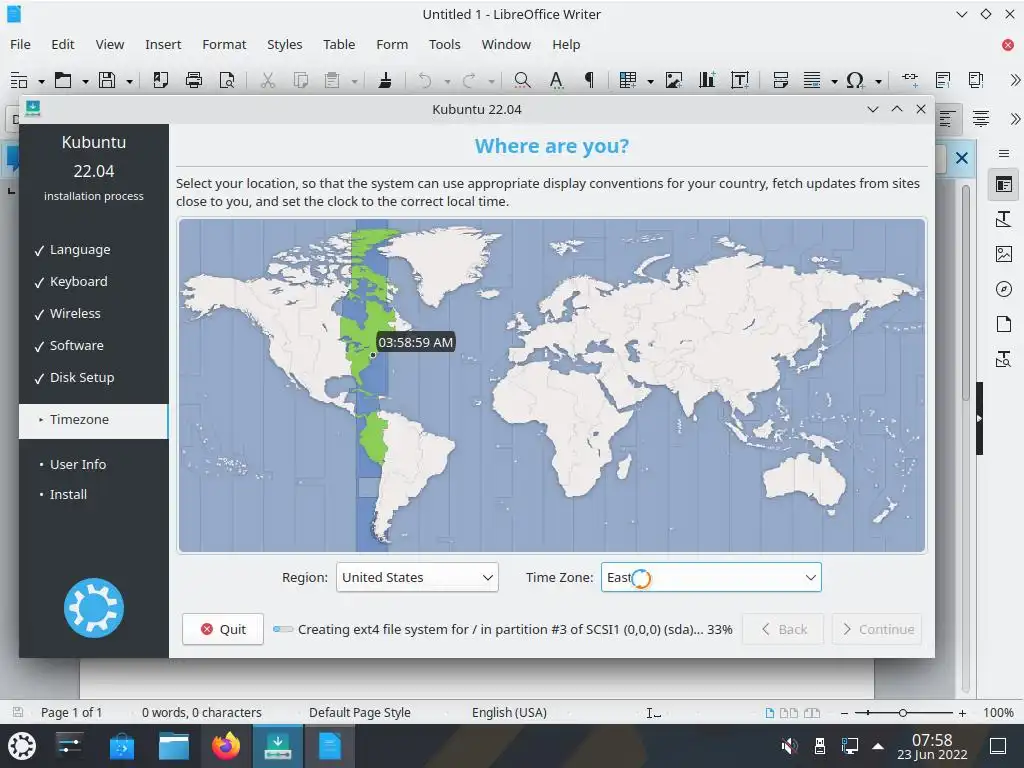Click the Insert Image icon
The width and height of the screenshot is (1024, 768).
pos(673,80)
